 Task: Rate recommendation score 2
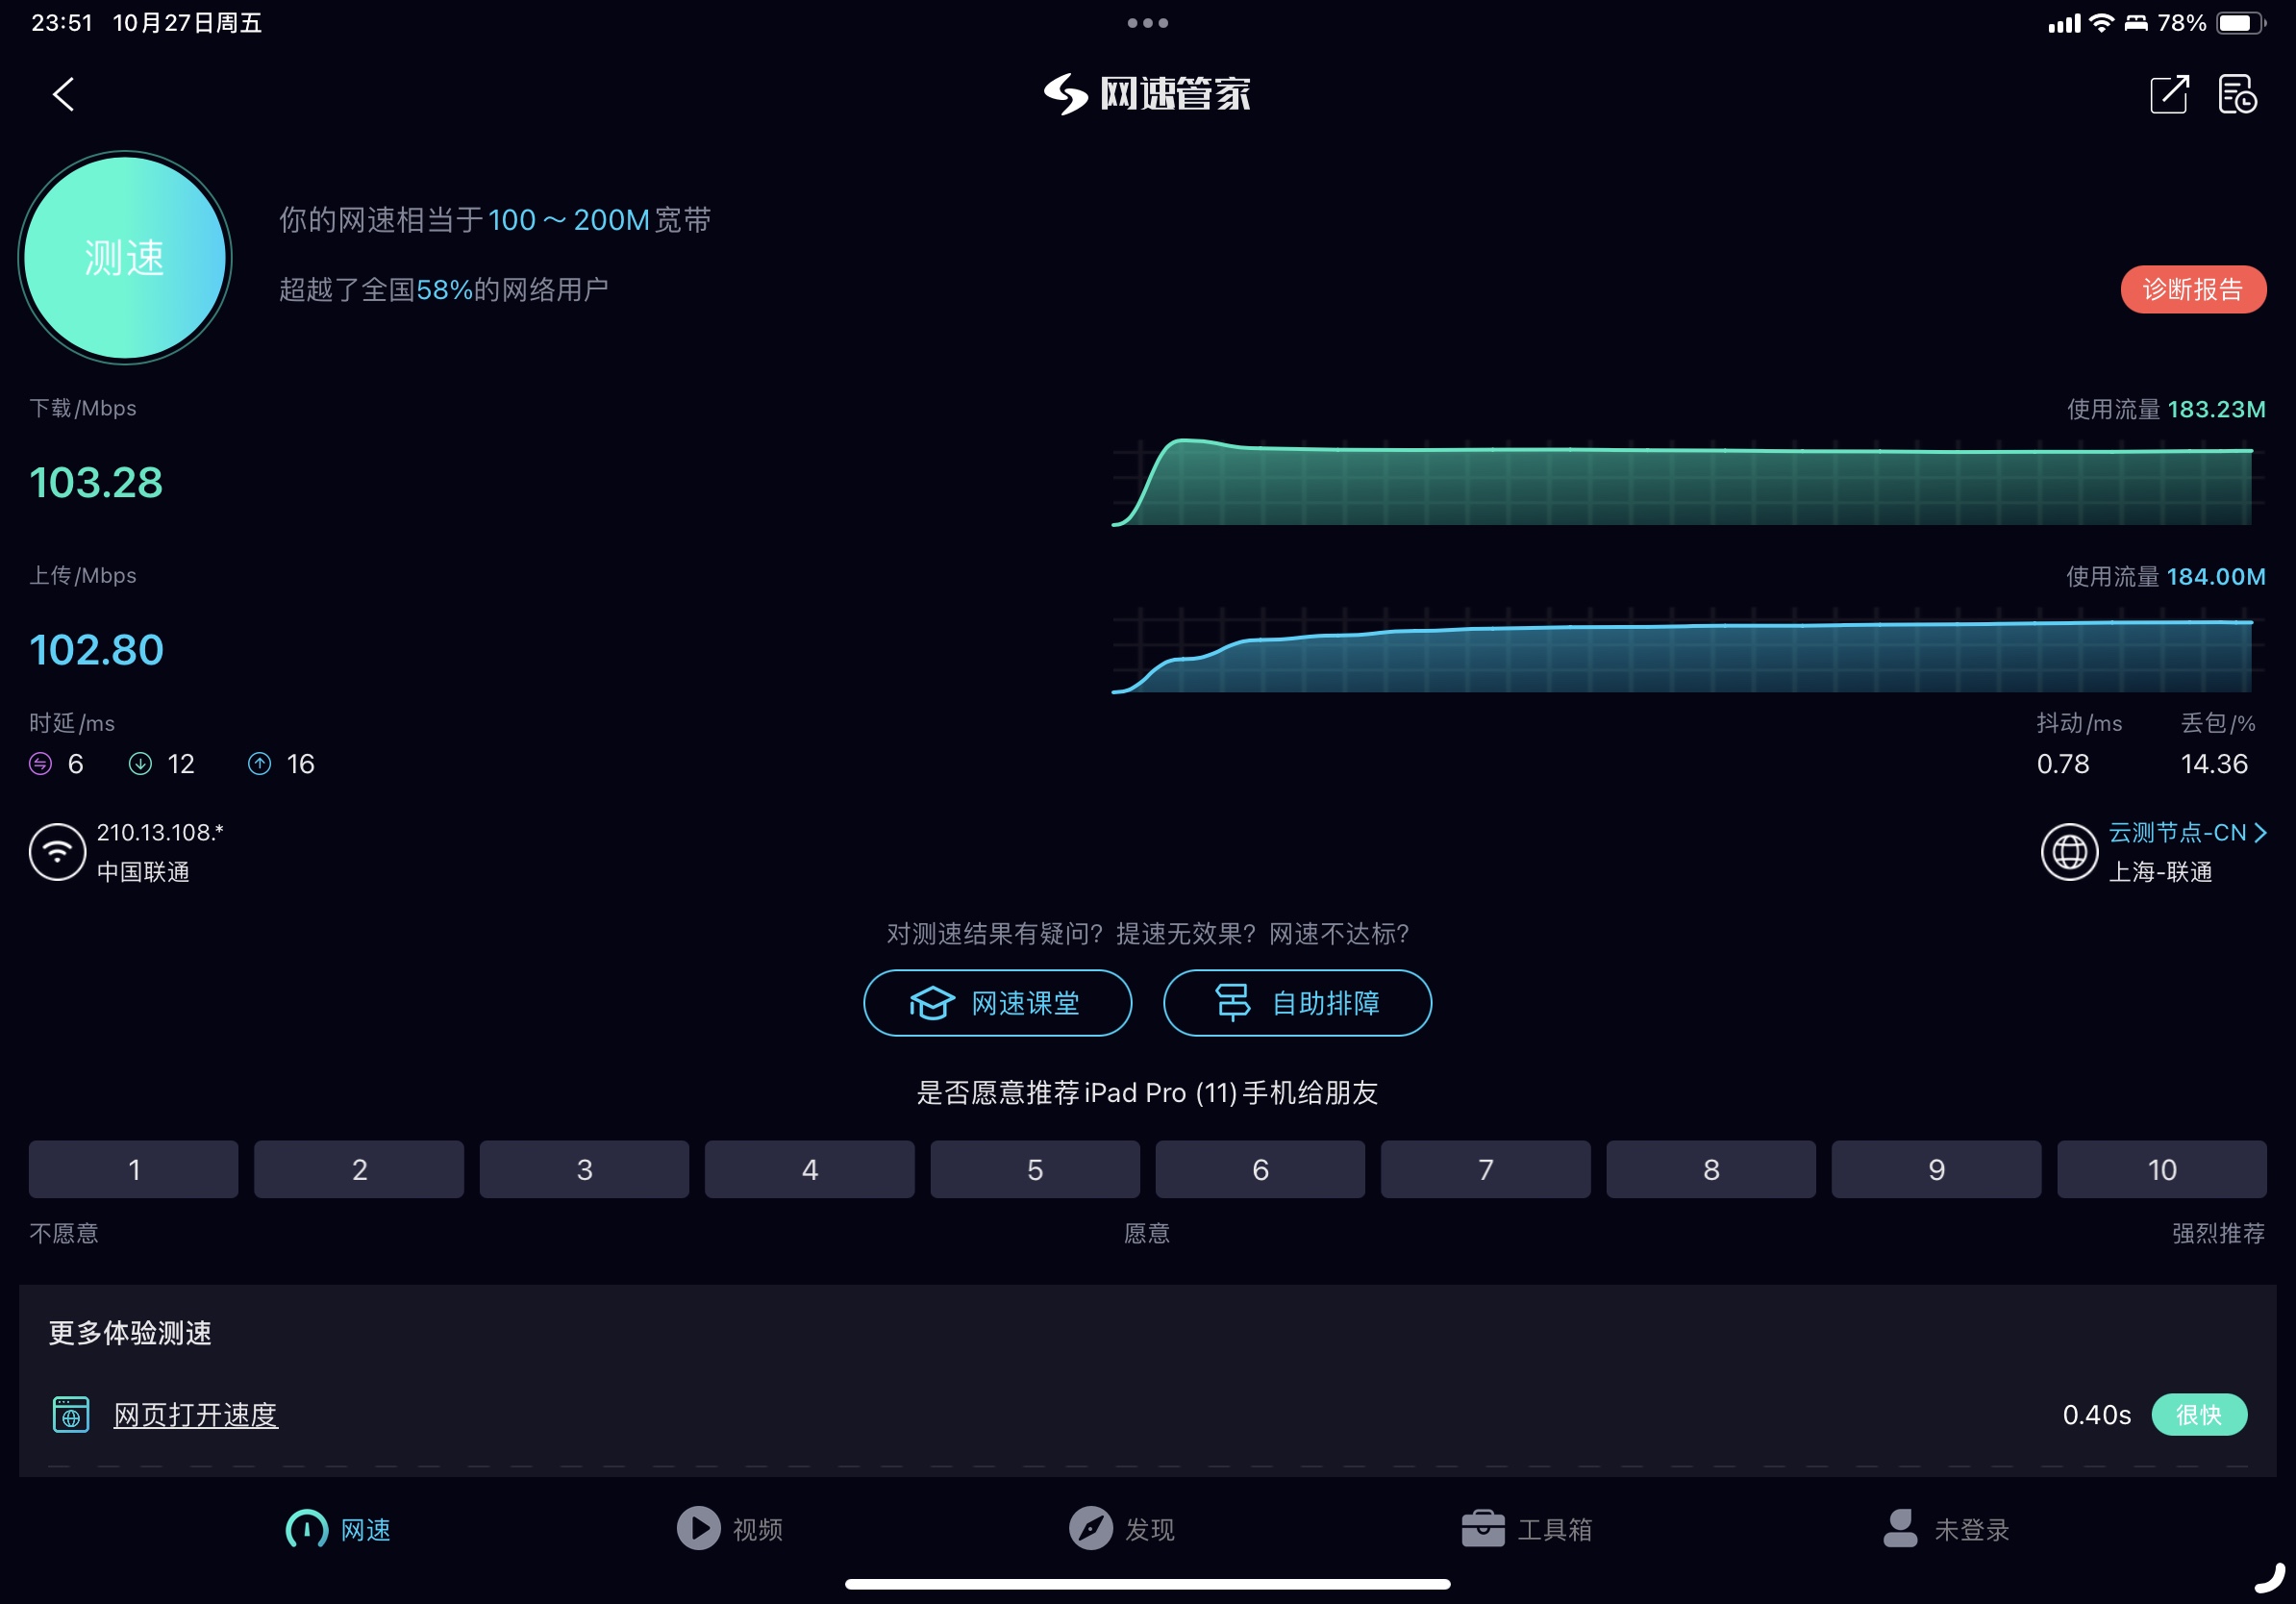click(x=359, y=1169)
